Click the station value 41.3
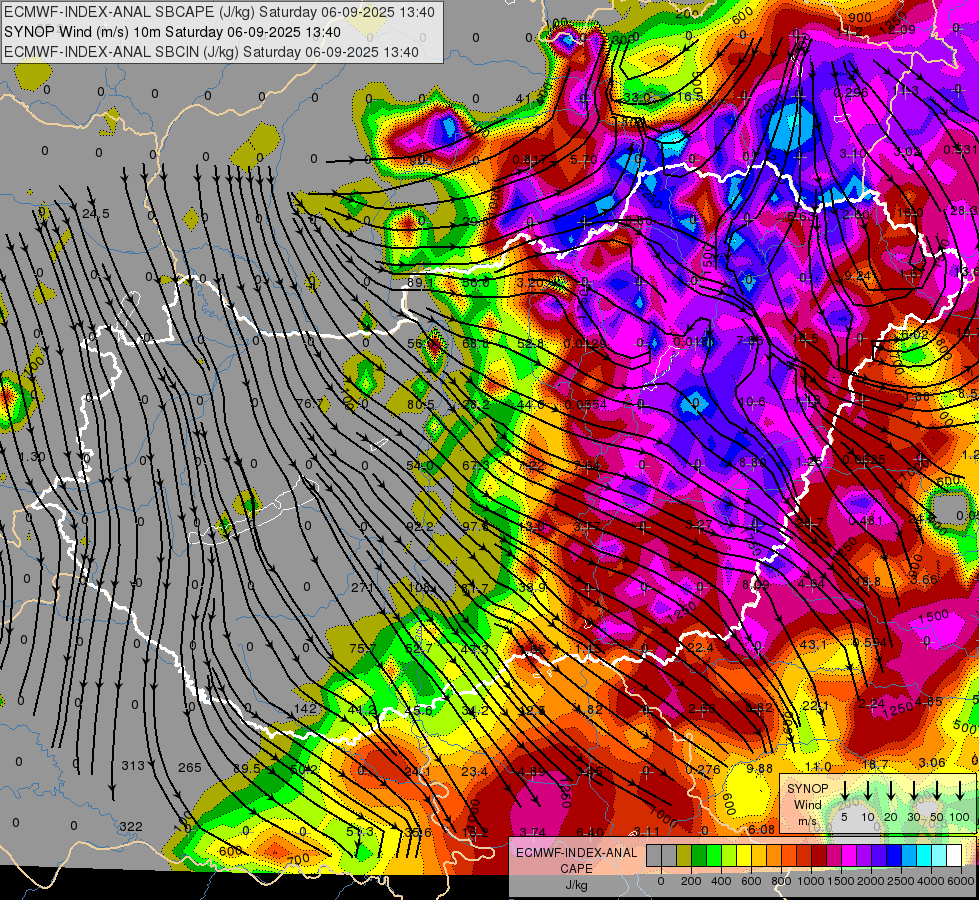 pos(531,98)
